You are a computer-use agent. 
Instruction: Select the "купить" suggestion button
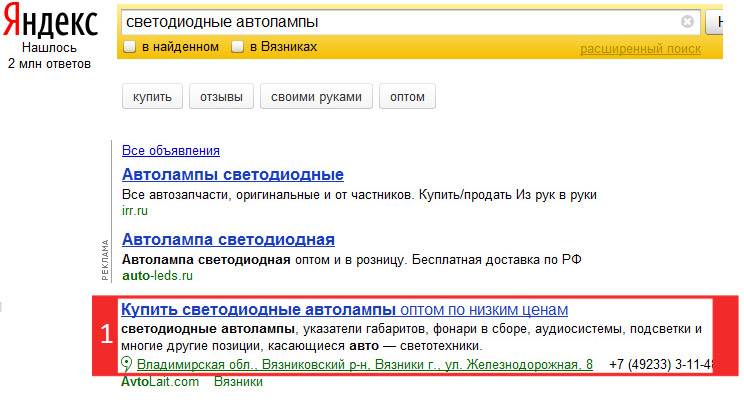tap(152, 97)
